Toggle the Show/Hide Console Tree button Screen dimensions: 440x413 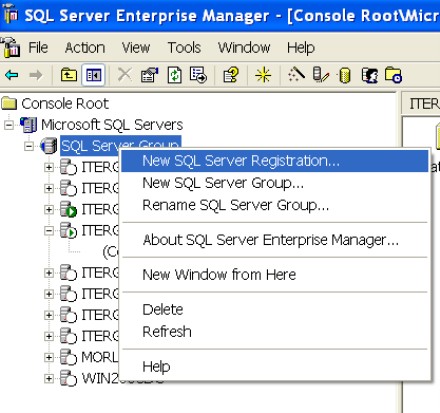click(94, 75)
